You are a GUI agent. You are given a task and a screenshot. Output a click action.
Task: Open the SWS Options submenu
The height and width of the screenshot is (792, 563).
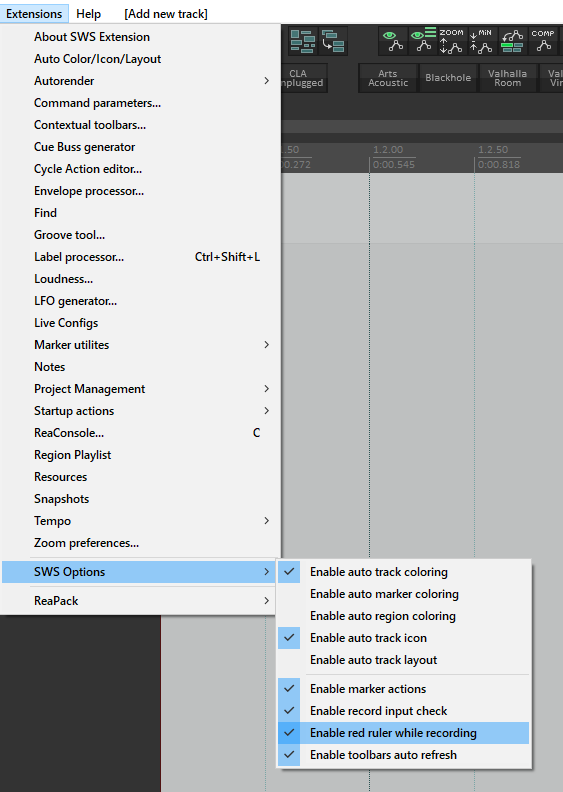(139, 572)
